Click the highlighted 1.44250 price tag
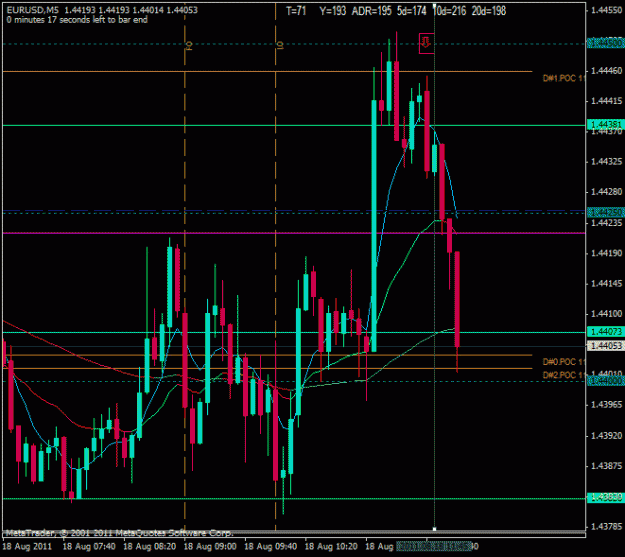 point(606,213)
